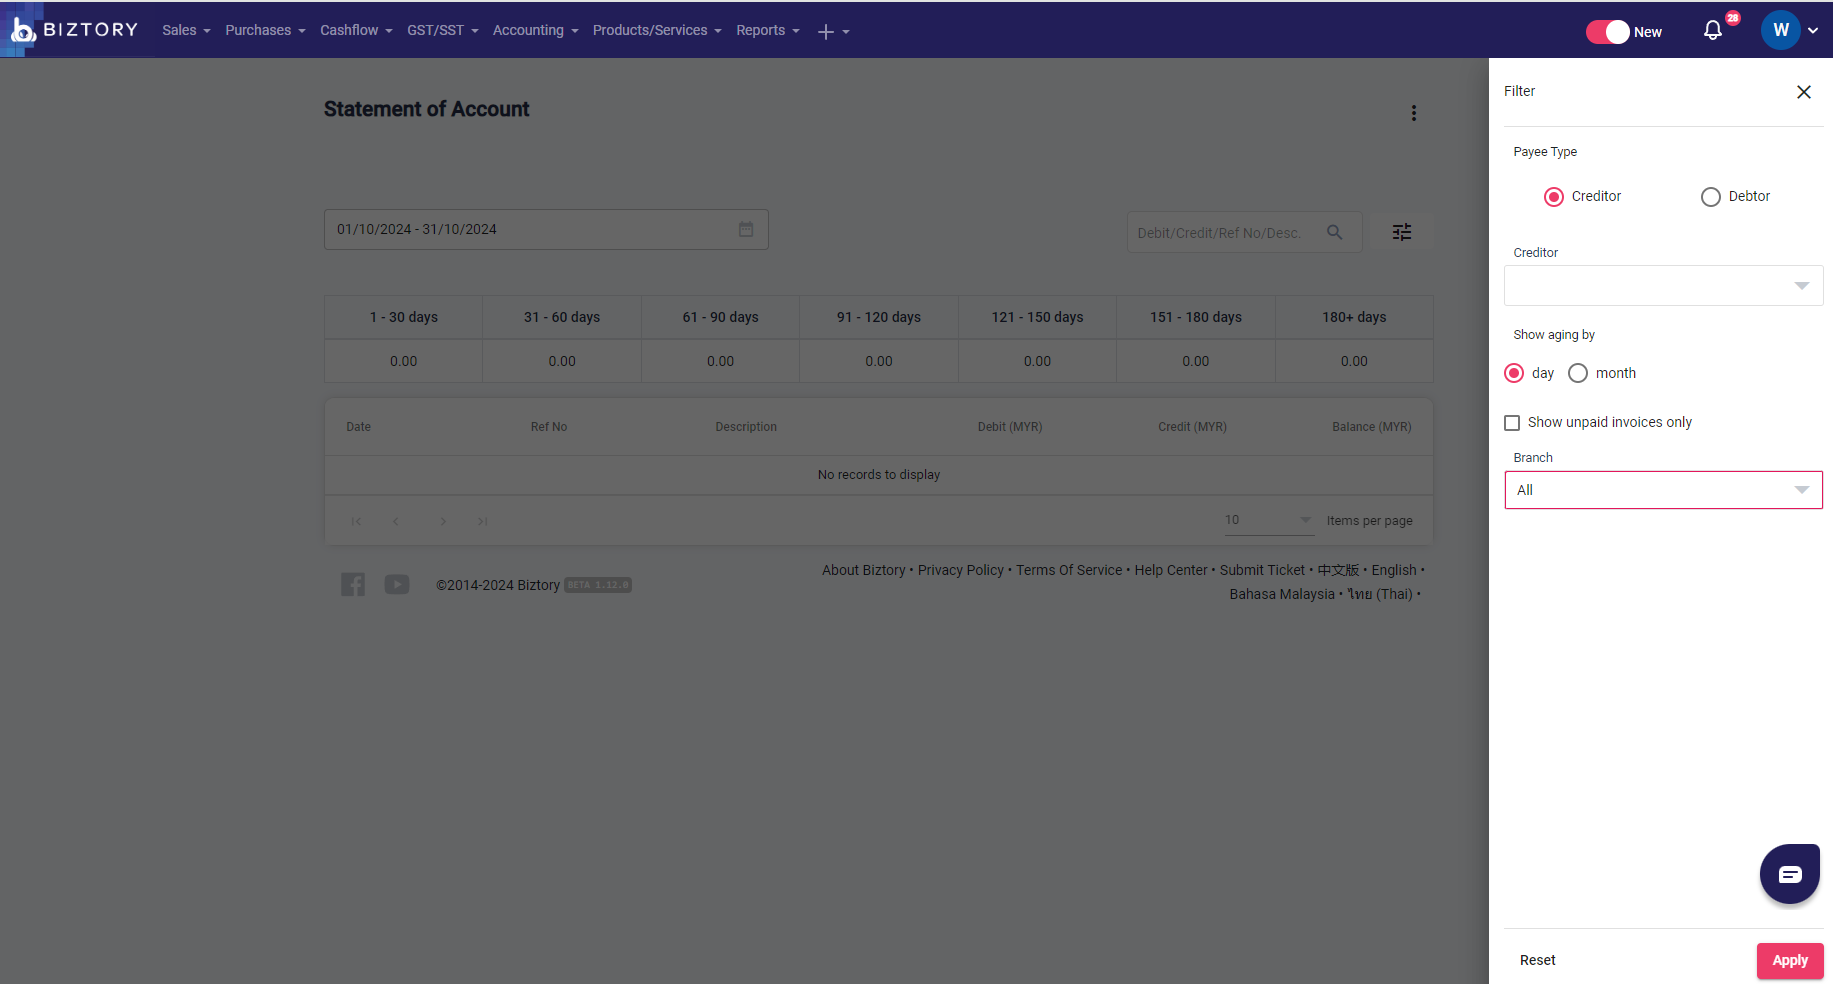
Task: Click the Debit (MYR) column header
Action: point(1010,427)
